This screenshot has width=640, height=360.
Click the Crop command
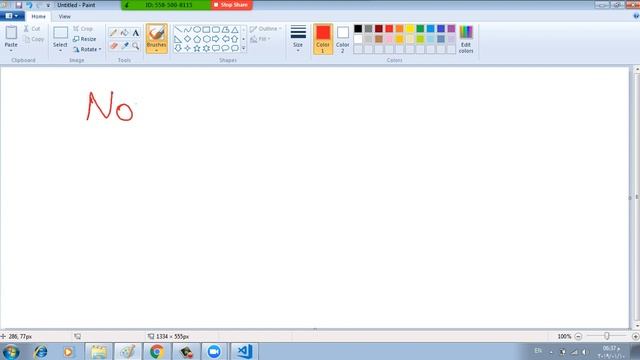click(83, 29)
